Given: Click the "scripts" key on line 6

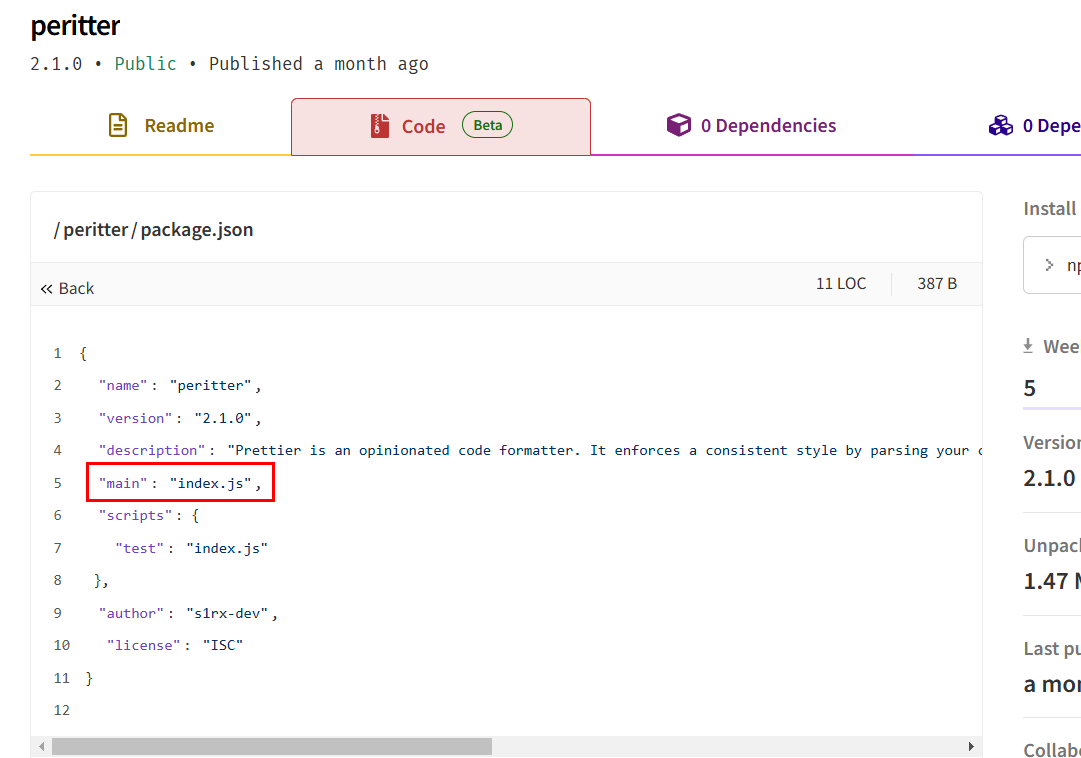Looking at the screenshot, I should (135, 515).
